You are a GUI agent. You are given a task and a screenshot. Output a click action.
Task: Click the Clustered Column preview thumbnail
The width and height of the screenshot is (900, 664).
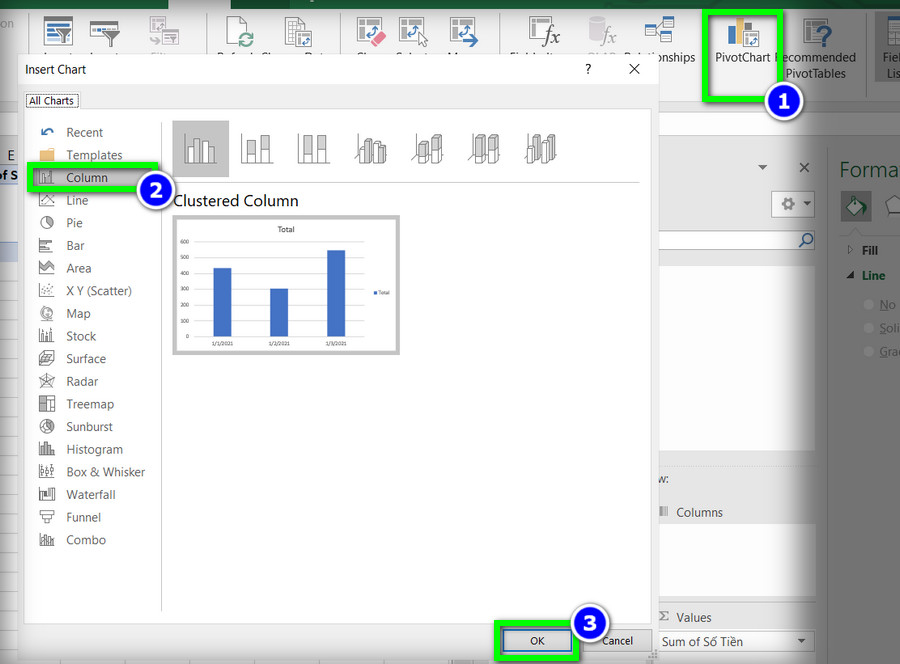(x=286, y=285)
